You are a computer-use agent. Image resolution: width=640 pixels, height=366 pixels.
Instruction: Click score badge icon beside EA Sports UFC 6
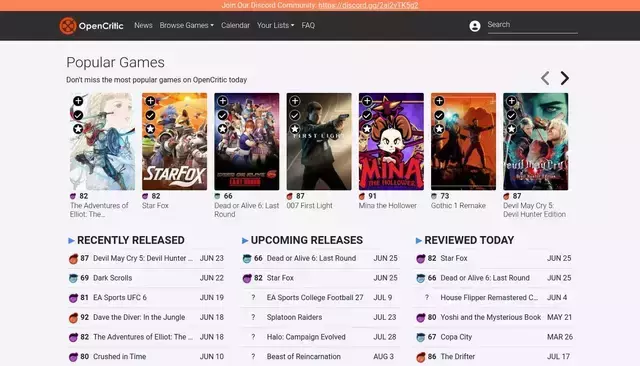click(x=73, y=298)
